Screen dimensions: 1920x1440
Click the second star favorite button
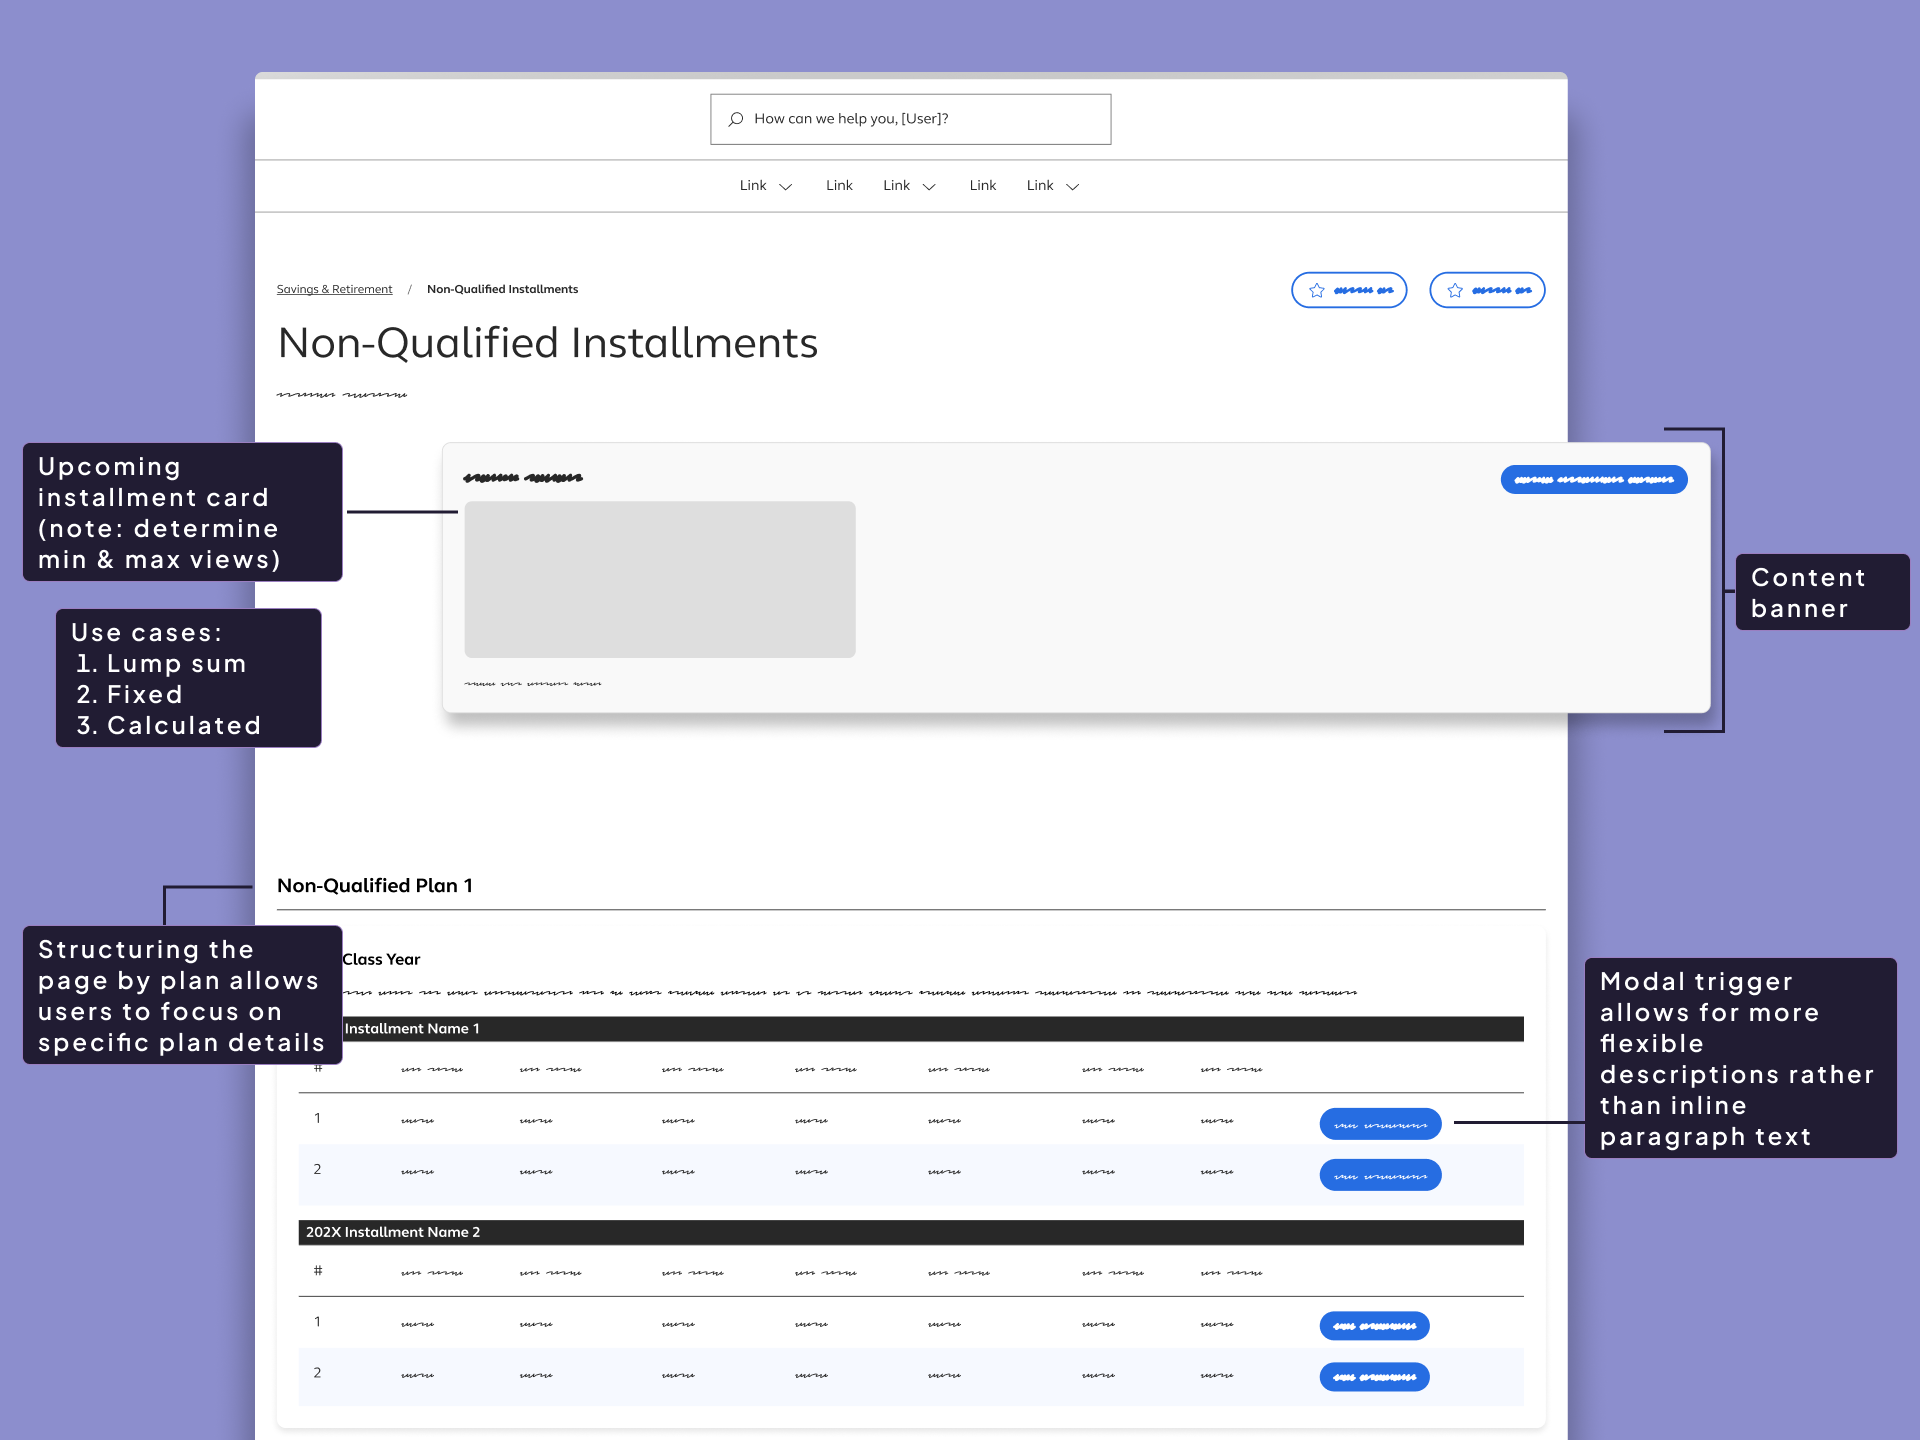pyautogui.click(x=1486, y=290)
